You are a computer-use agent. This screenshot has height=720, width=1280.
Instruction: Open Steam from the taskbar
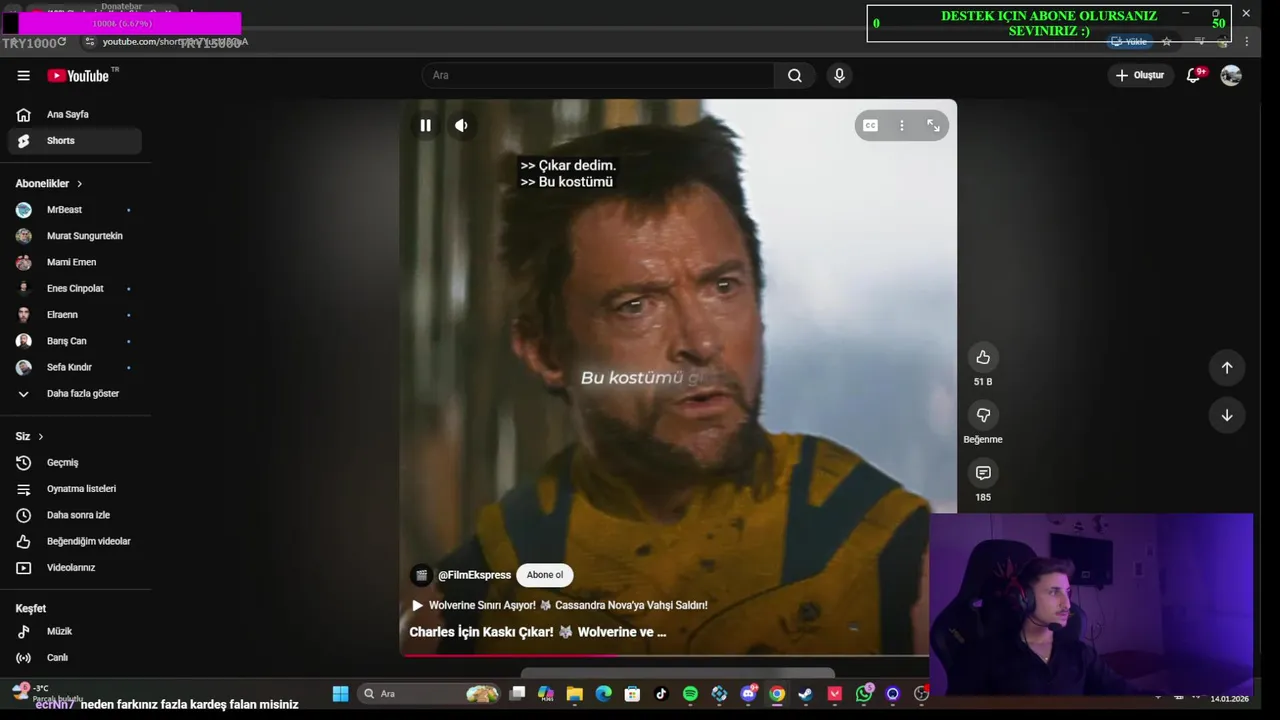pyautogui.click(x=806, y=694)
